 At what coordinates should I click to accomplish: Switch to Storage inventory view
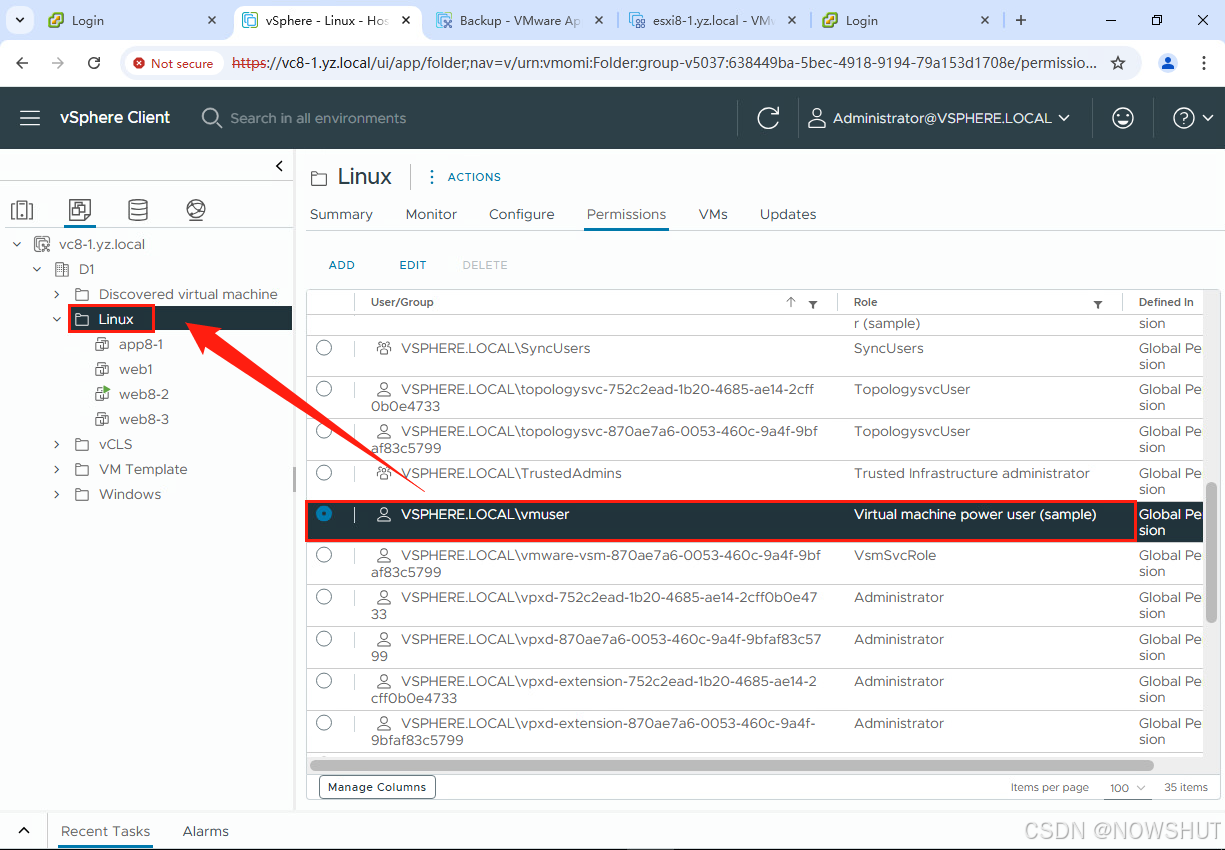pyautogui.click(x=138, y=210)
